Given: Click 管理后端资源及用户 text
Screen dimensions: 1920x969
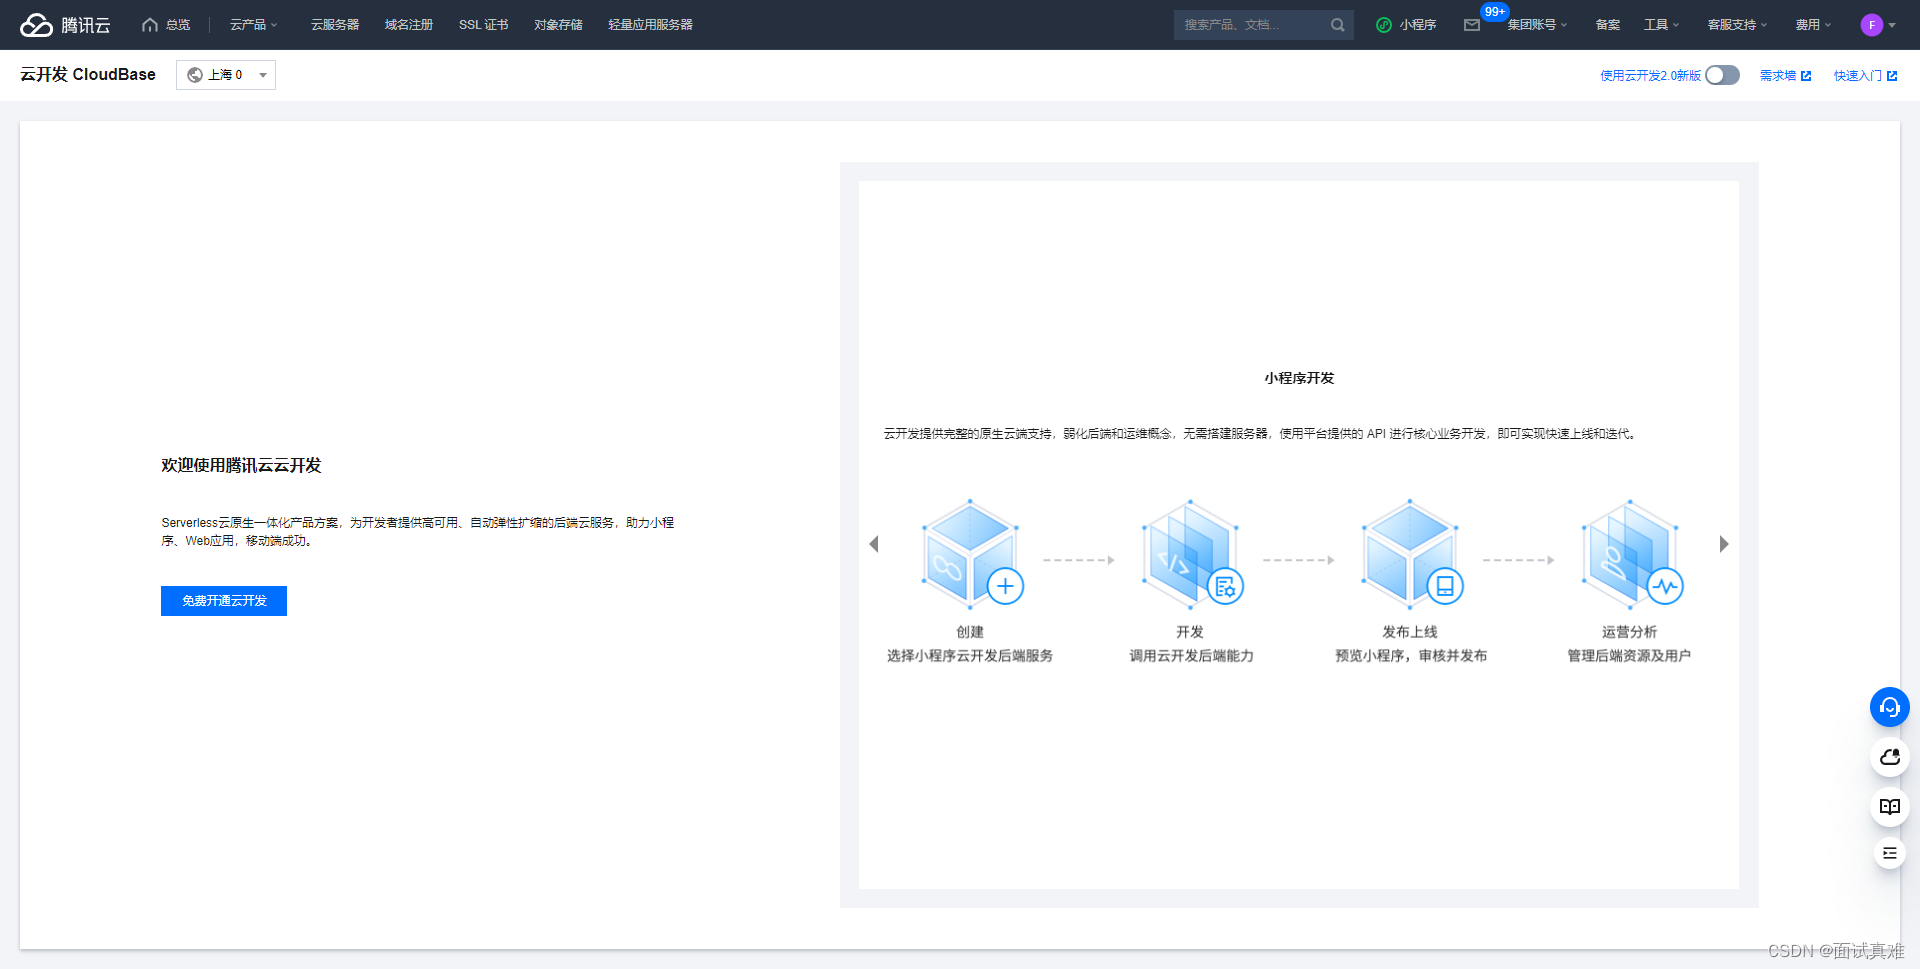Looking at the screenshot, I should click(1629, 656).
